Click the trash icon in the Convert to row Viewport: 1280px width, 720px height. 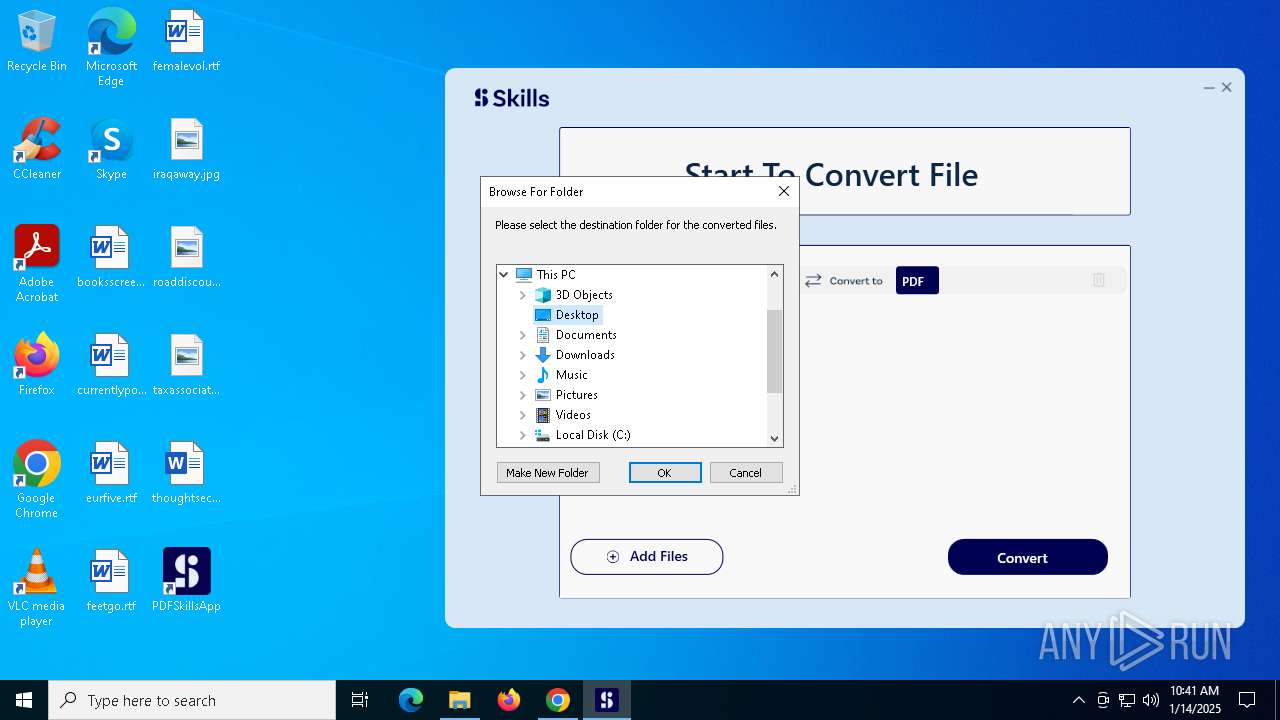point(1098,280)
